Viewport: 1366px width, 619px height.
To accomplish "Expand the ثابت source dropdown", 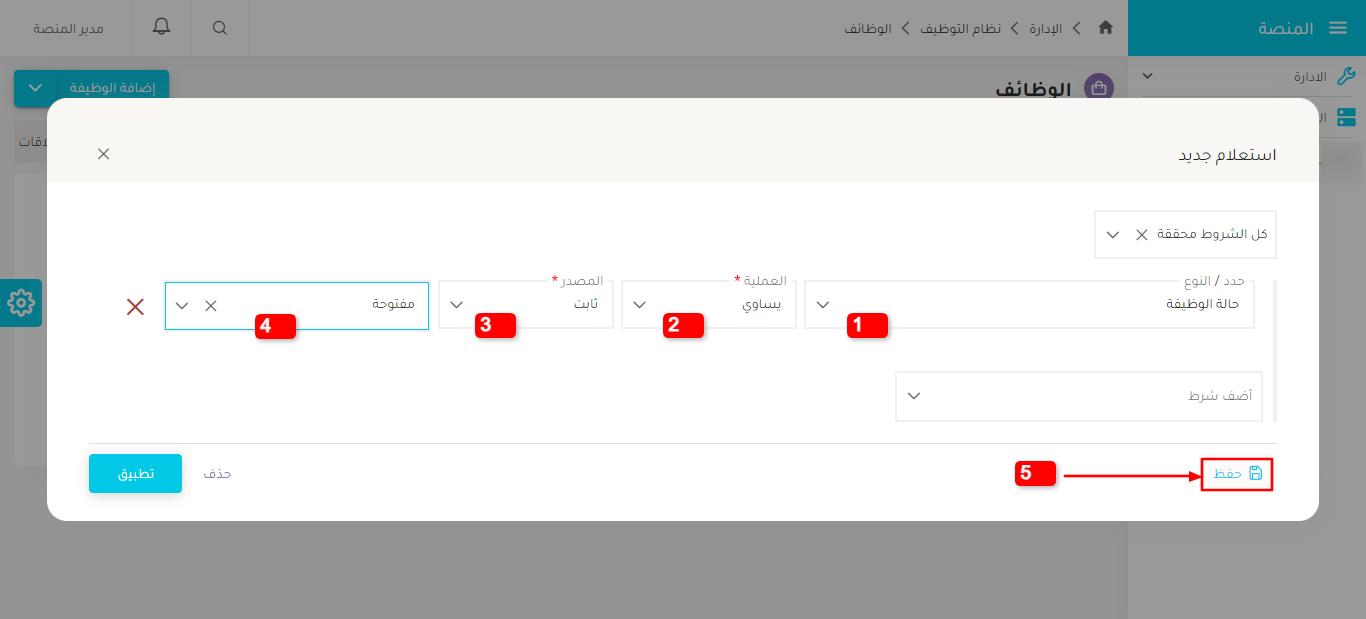I will [x=457, y=305].
